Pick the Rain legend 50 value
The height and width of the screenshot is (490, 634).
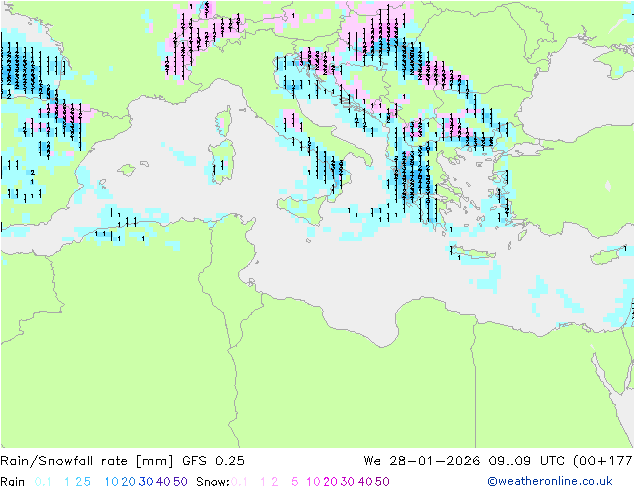(180, 482)
